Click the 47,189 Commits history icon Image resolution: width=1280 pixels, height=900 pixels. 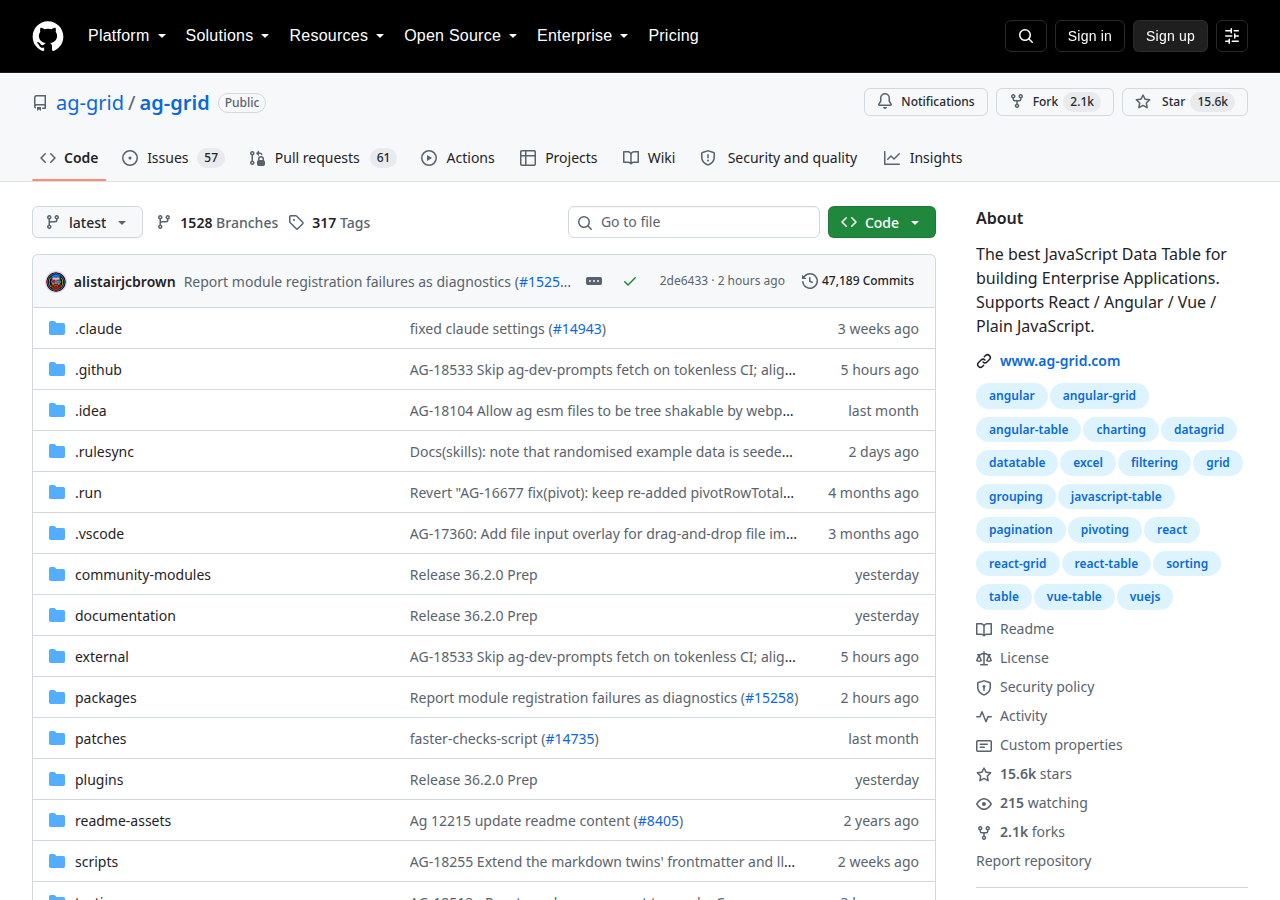[810, 281]
